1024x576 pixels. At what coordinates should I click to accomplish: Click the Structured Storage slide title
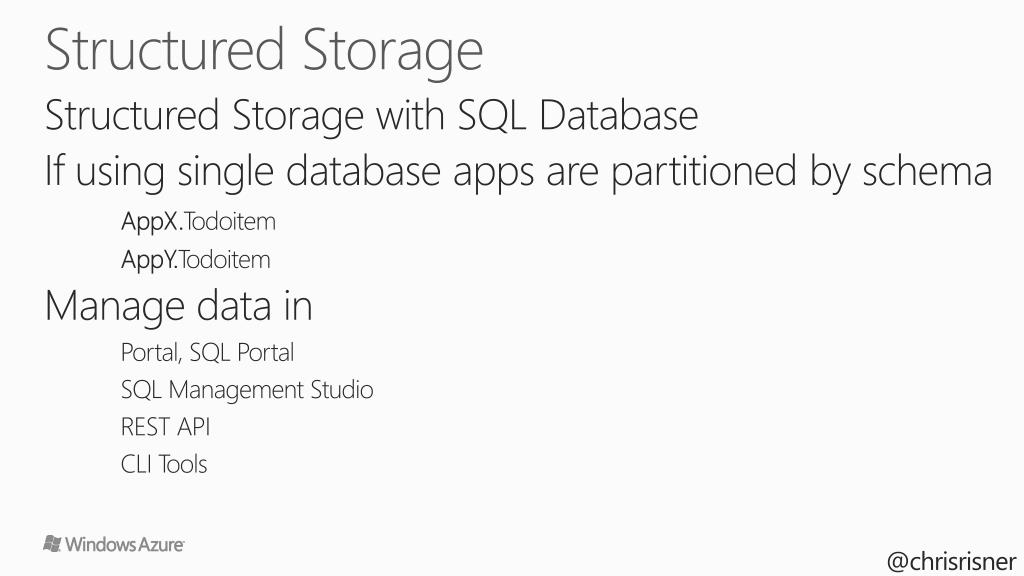[x=264, y=51]
